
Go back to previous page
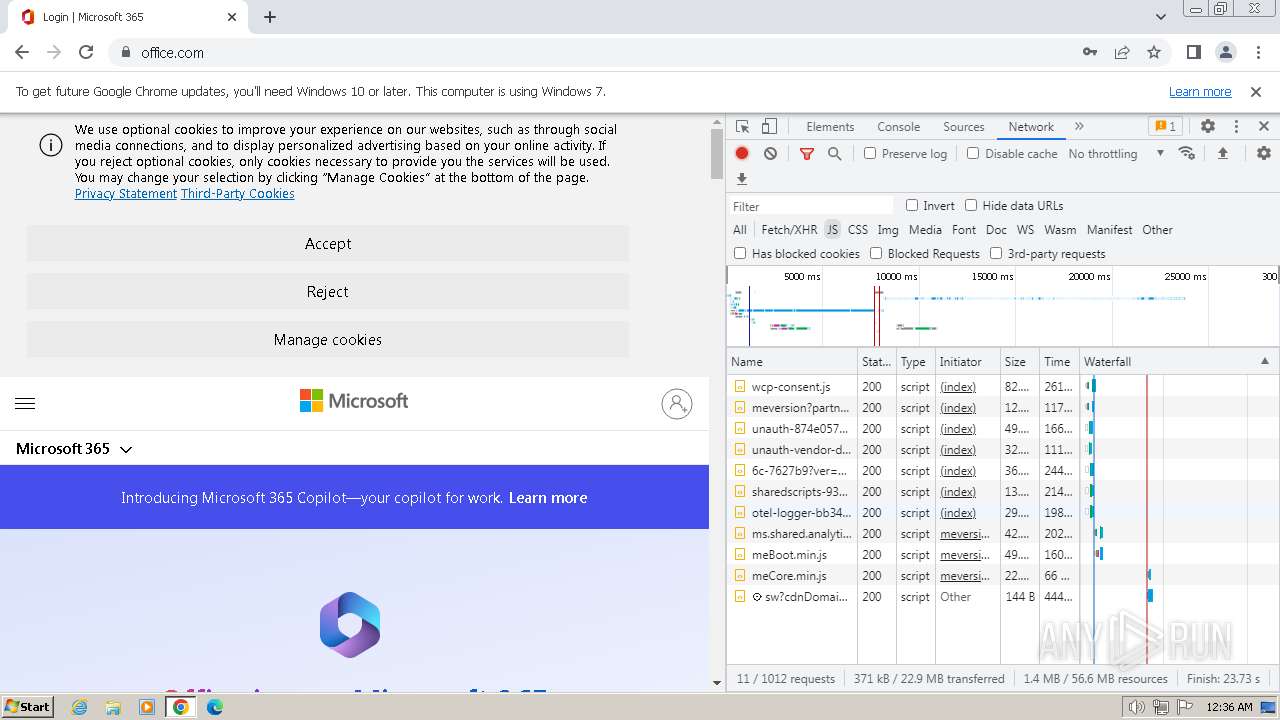click(22, 52)
